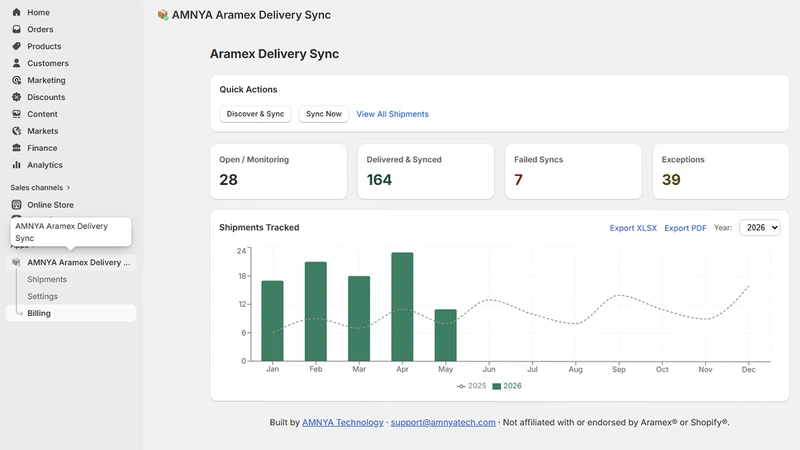Viewport: 800px width, 450px height.
Task: Click the Mar bar in the chart
Action: point(359,319)
